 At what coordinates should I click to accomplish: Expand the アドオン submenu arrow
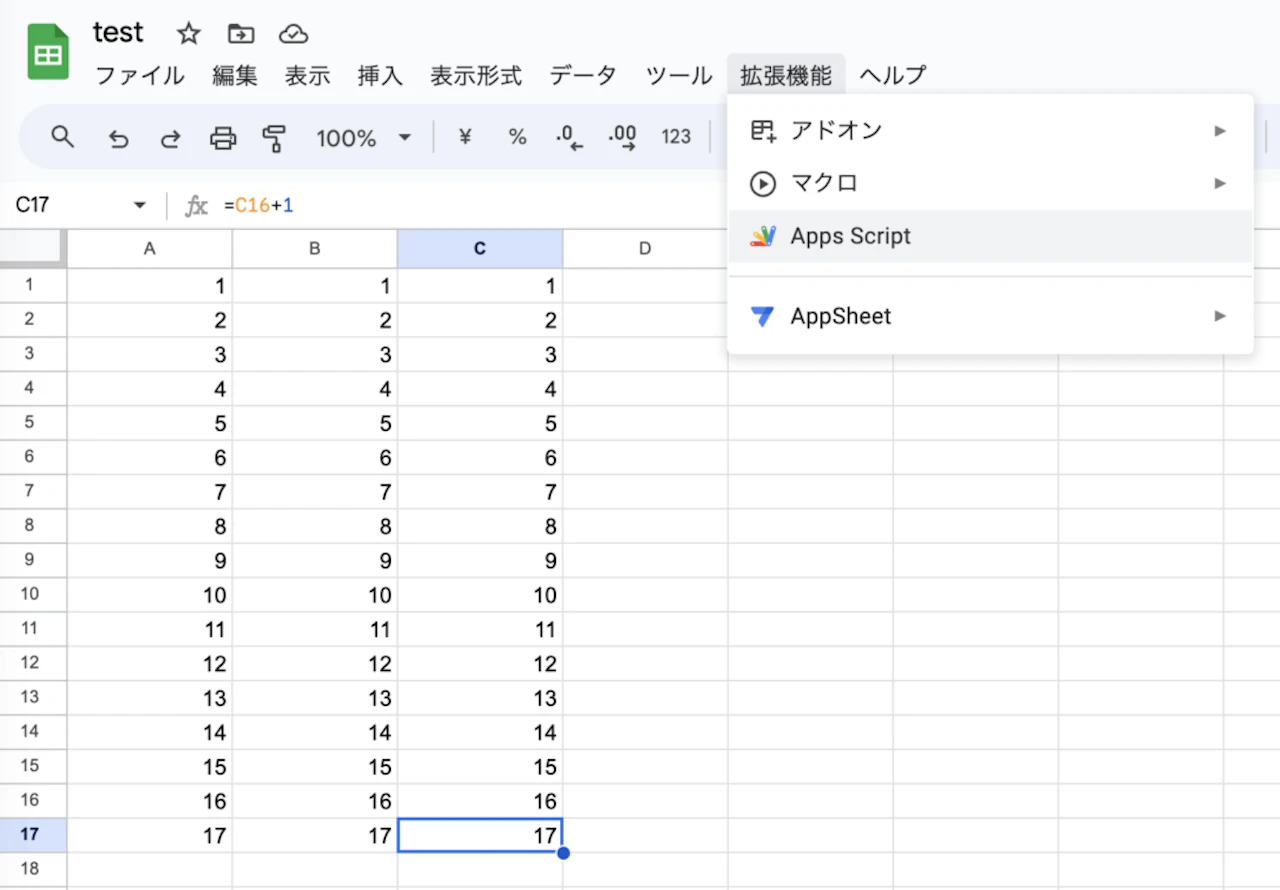[1220, 130]
